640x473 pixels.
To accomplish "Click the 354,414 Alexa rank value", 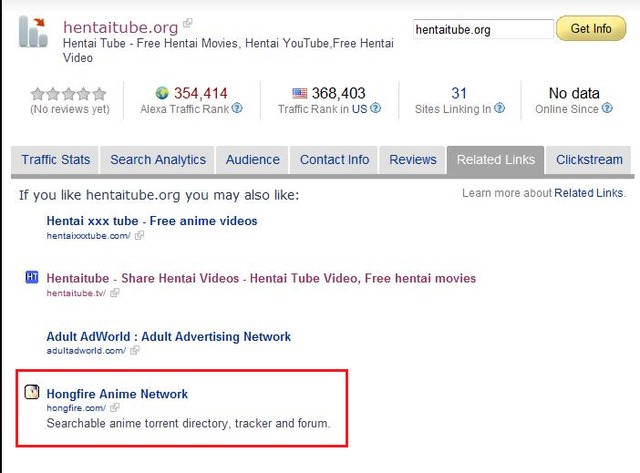I will pos(200,93).
